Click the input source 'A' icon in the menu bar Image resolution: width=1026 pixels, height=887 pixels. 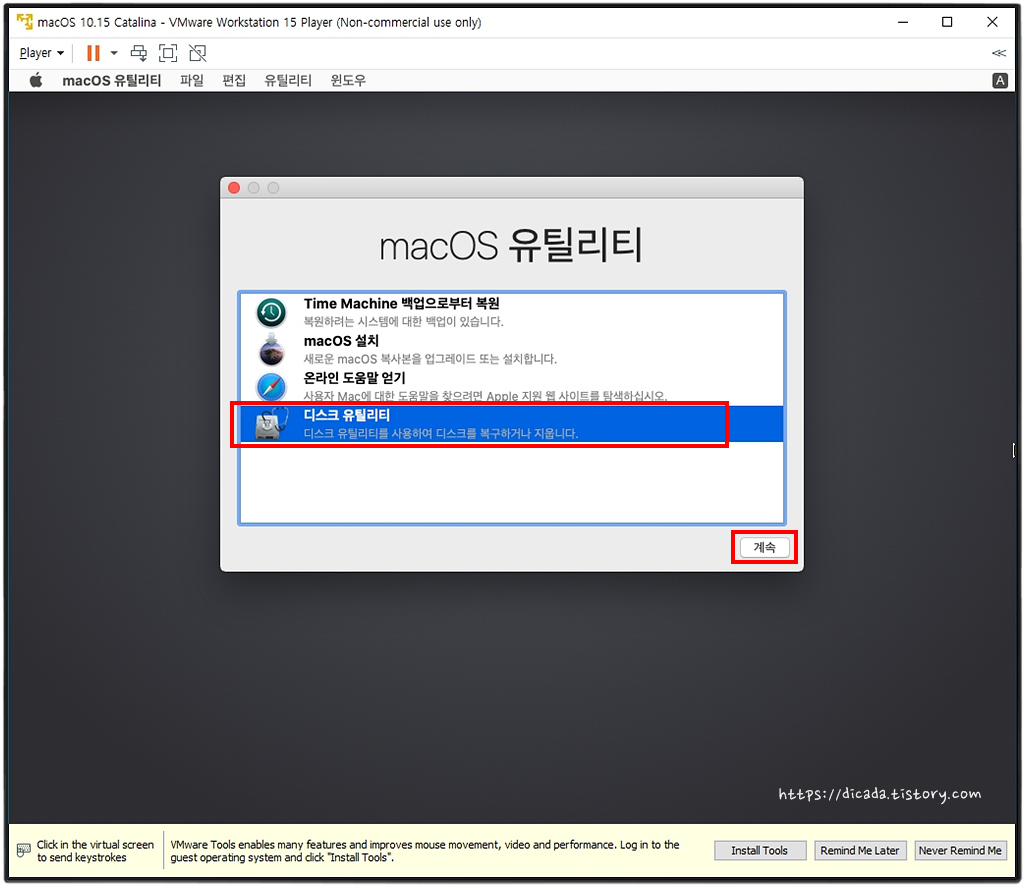[x=1000, y=80]
